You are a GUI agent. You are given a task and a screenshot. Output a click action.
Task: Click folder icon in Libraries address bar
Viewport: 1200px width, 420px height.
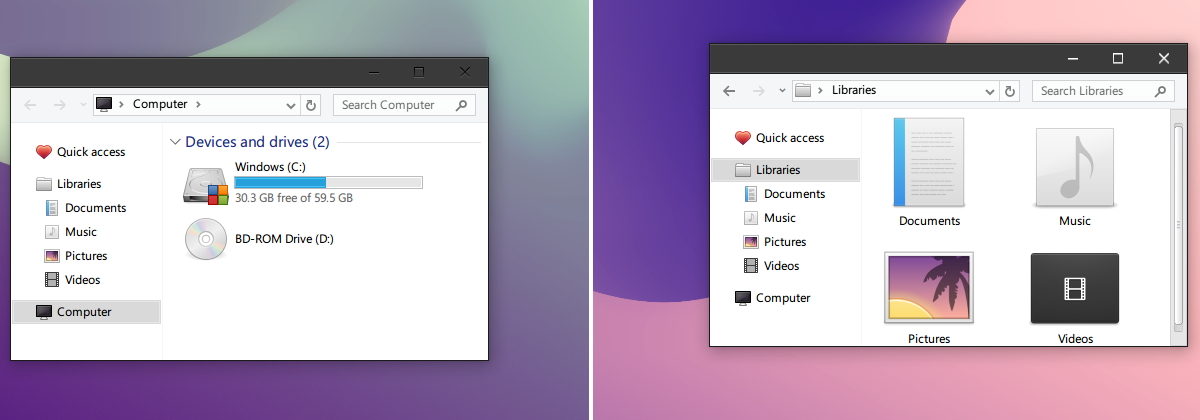pyautogui.click(x=802, y=90)
